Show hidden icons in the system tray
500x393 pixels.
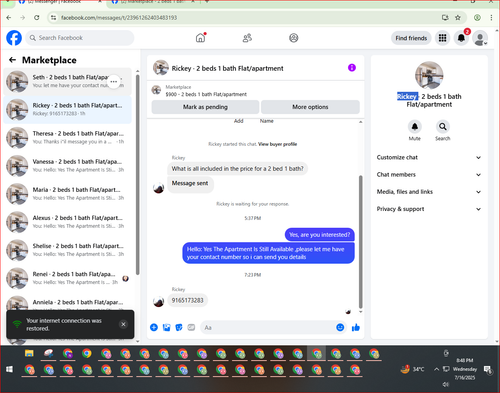point(436,369)
